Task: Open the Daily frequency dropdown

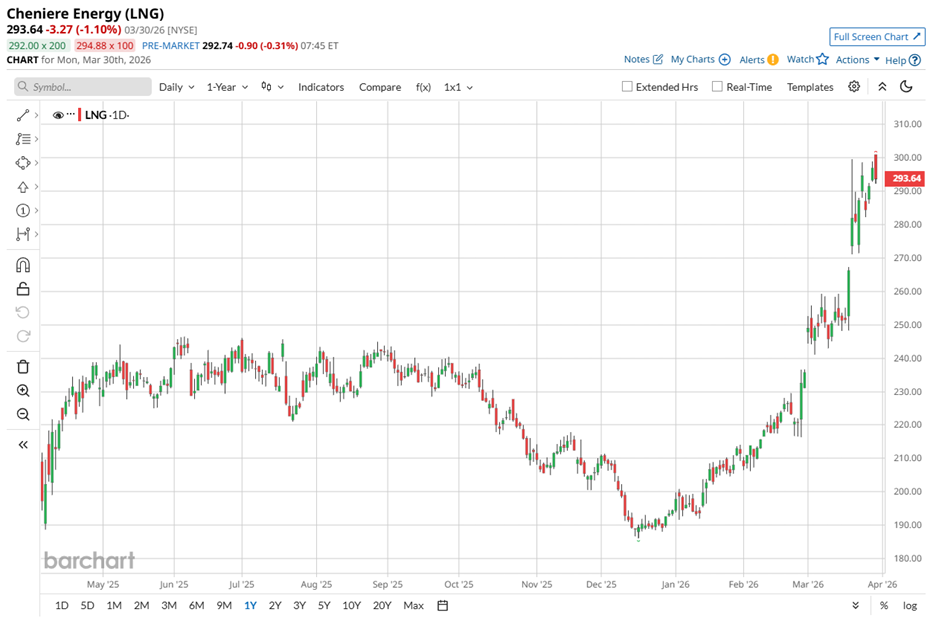Action: click(176, 87)
